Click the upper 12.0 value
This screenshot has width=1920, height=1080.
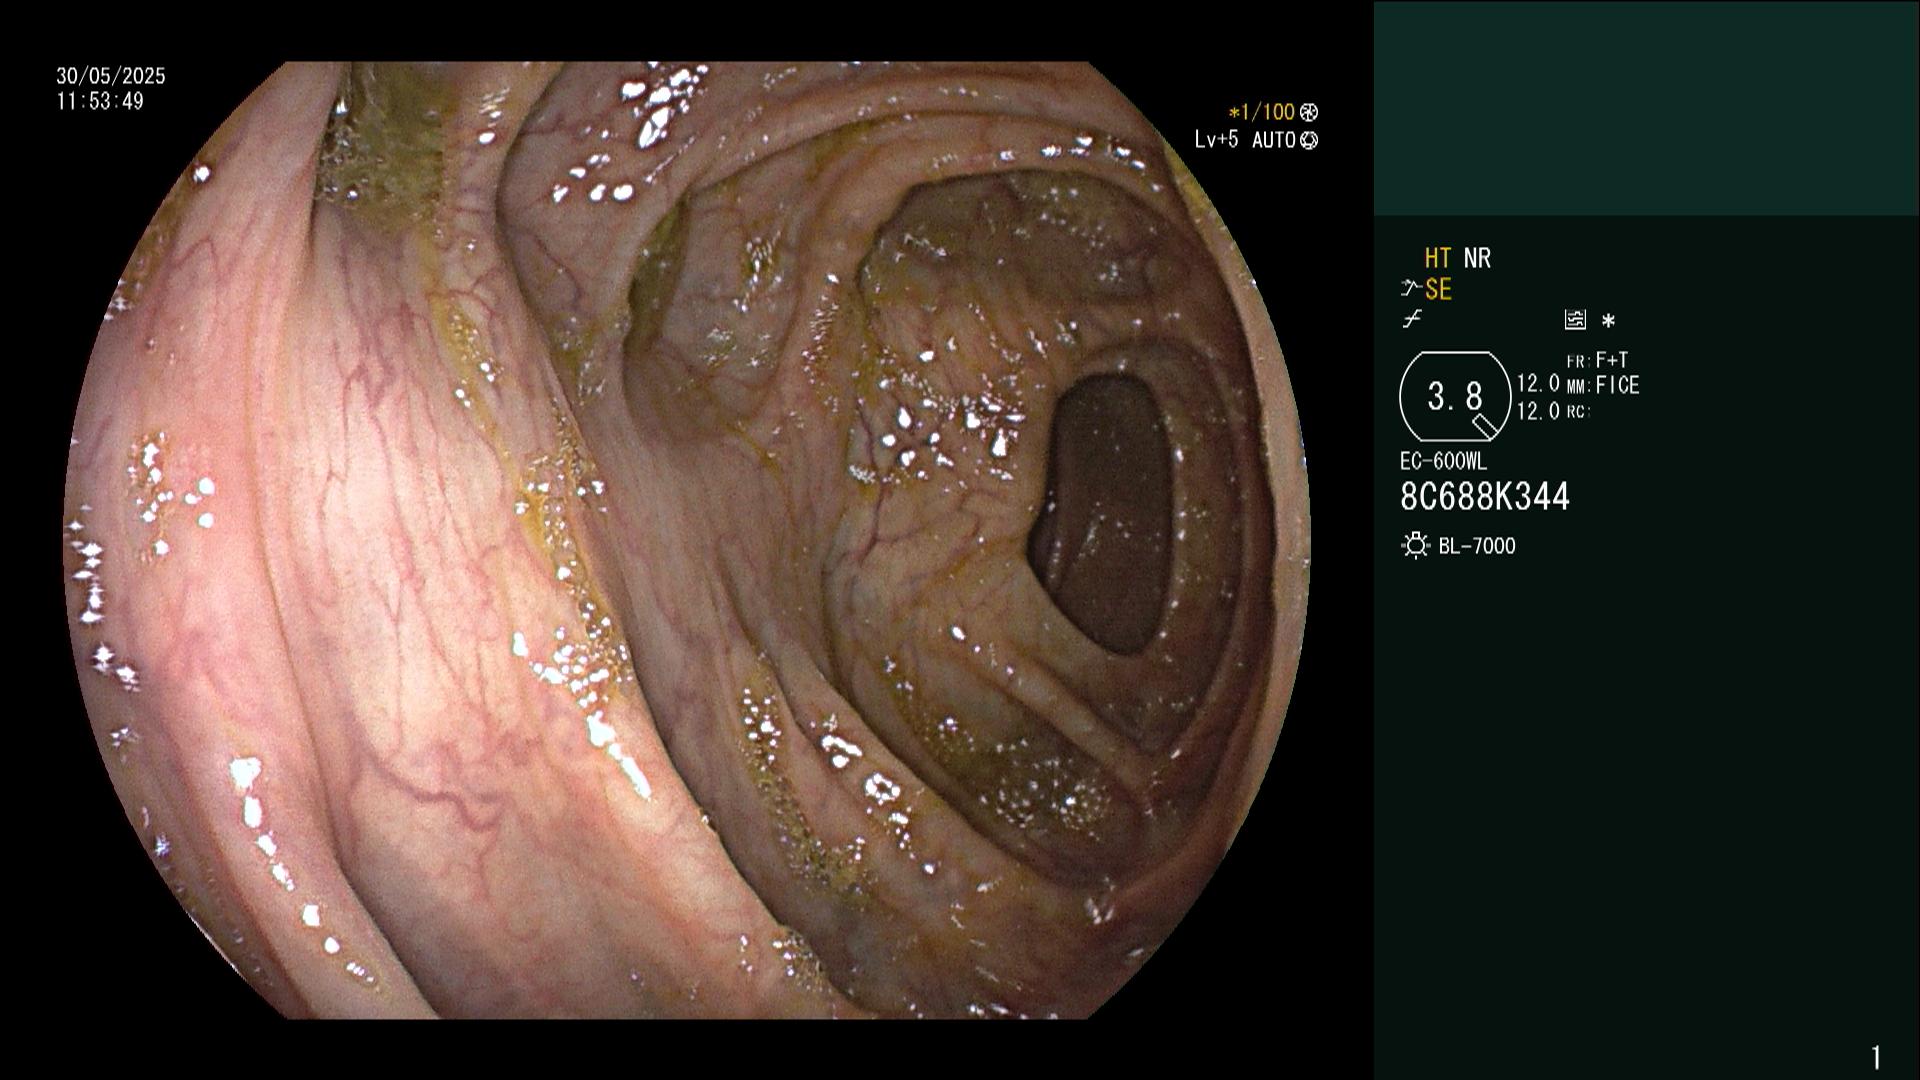click(x=1538, y=384)
